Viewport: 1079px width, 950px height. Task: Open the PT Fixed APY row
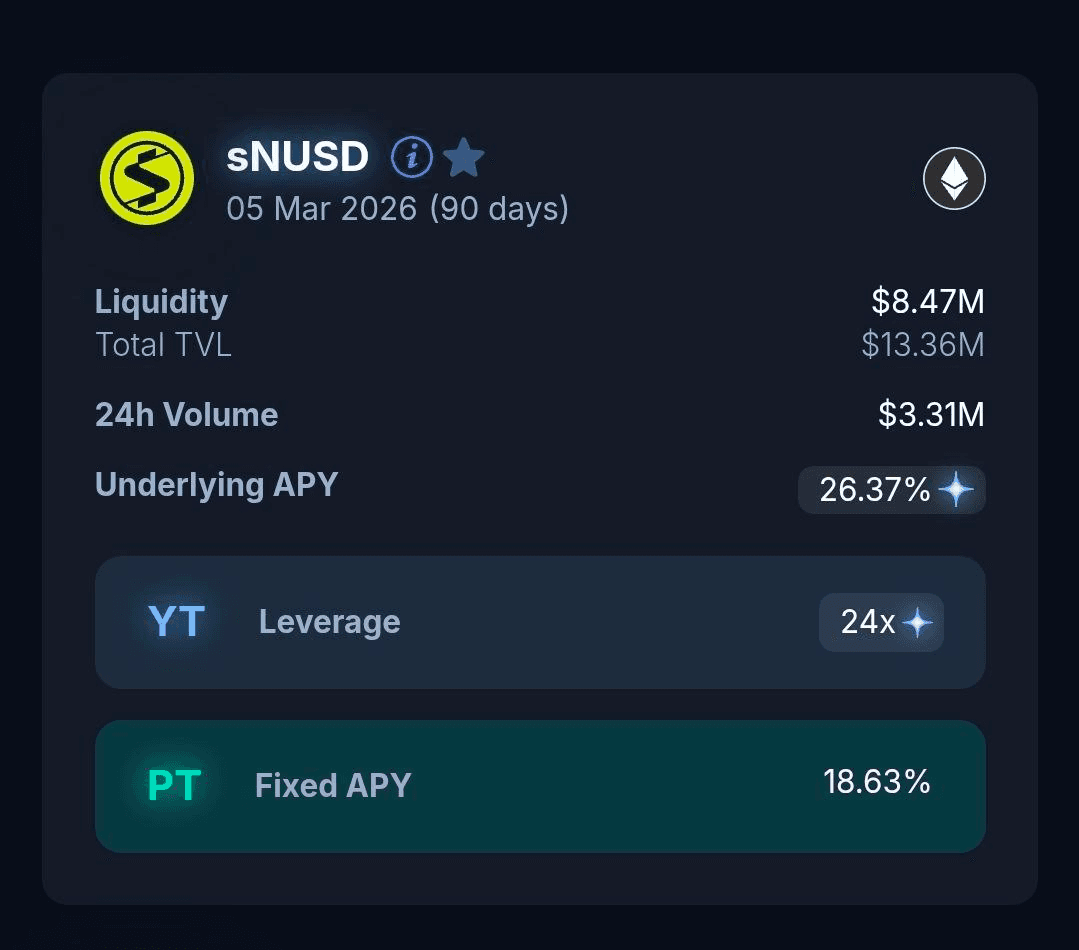pos(540,786)
